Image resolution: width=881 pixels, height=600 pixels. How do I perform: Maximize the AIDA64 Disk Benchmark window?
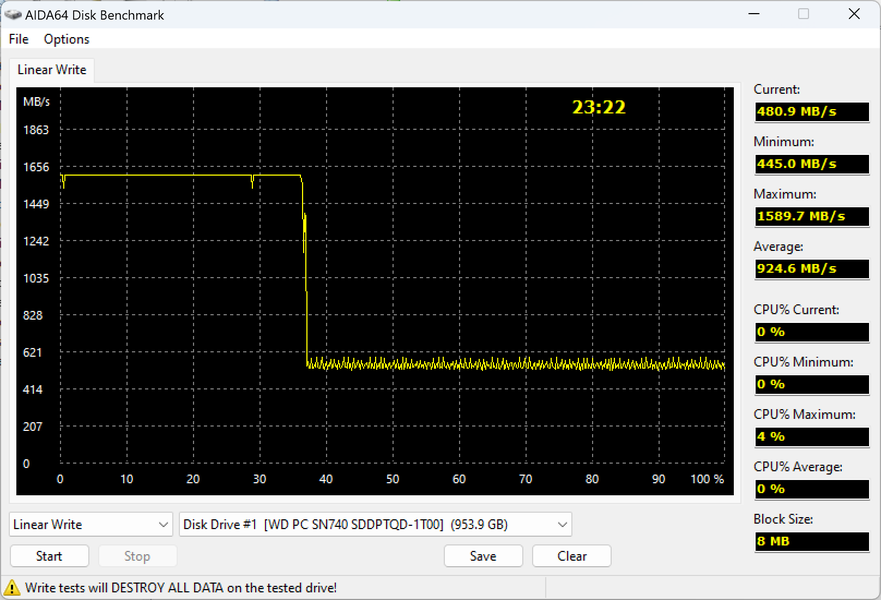(803, 13)
